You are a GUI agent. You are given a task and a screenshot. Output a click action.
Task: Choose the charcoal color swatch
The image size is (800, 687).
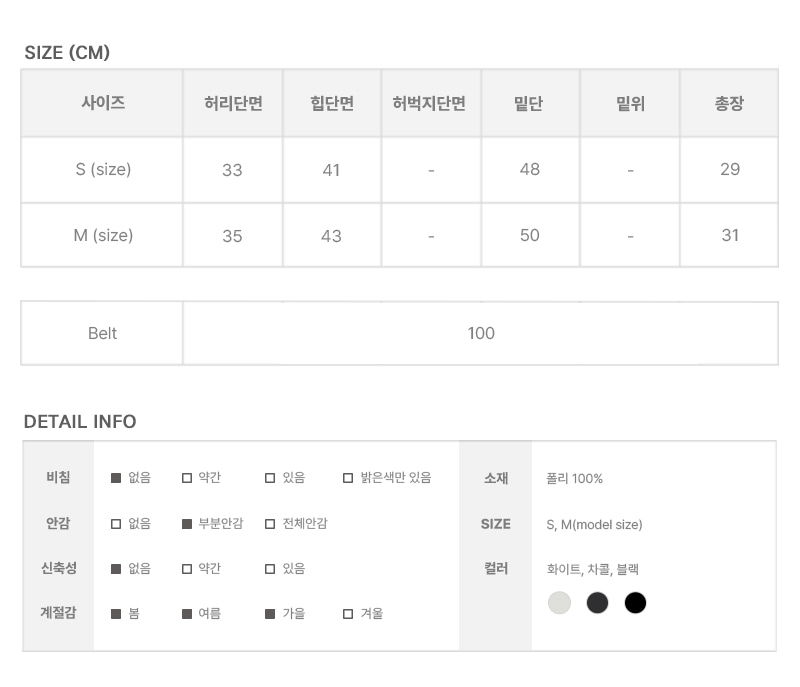point(598,603)
